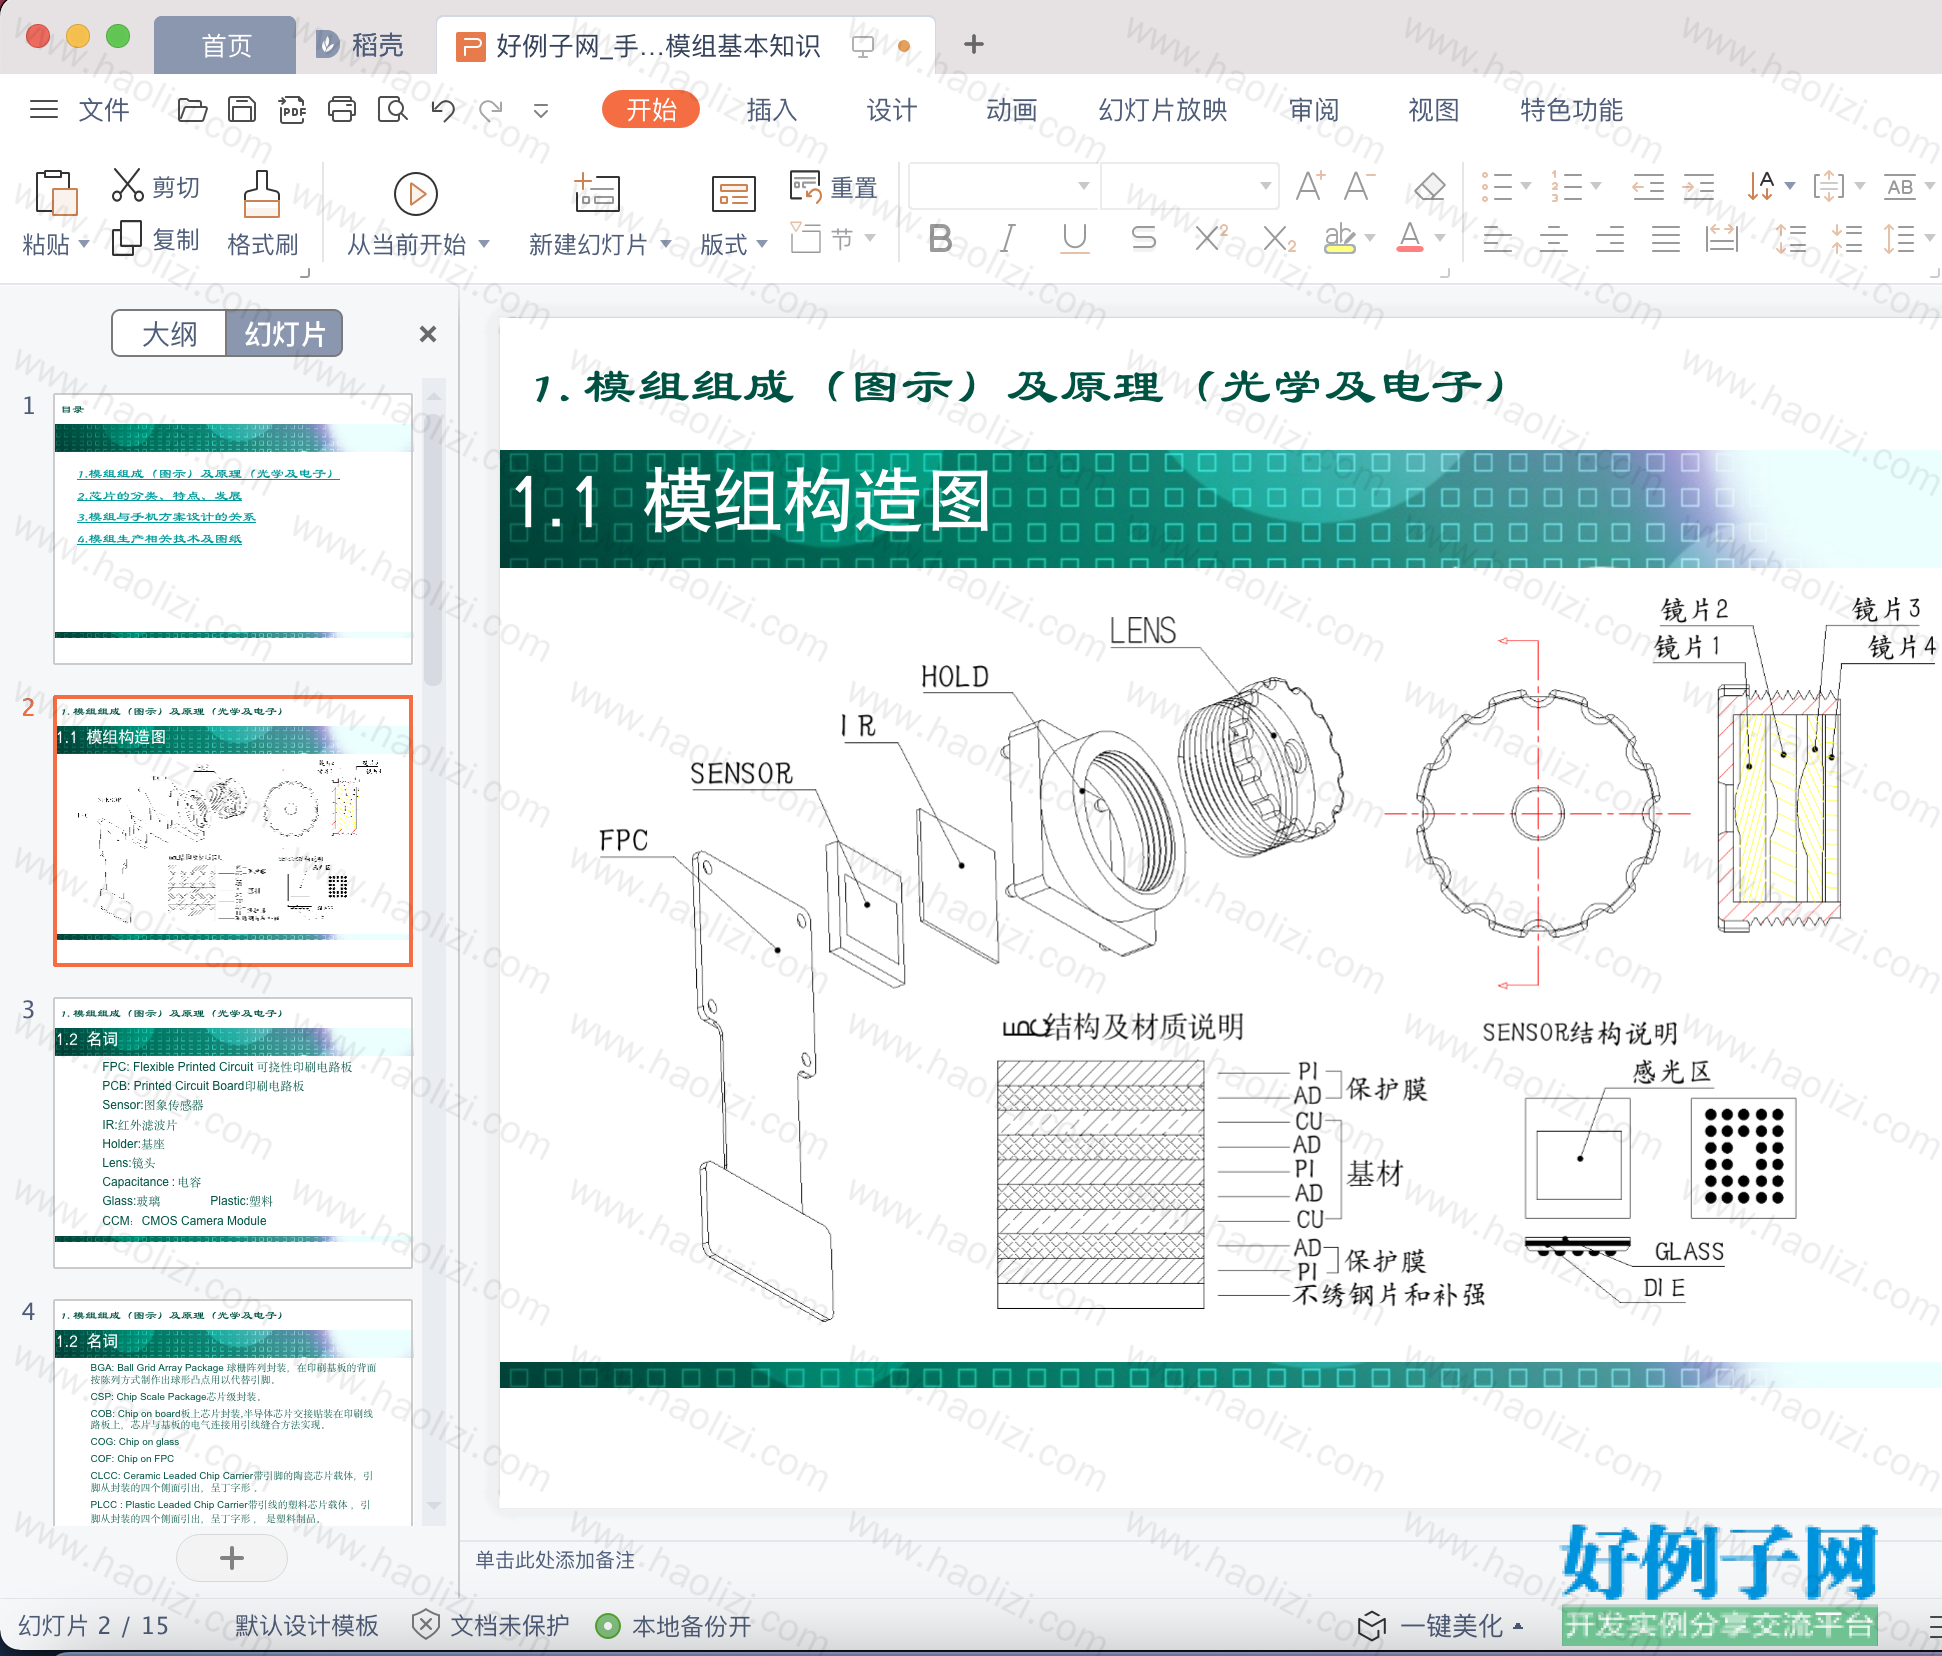Click the 本地备份开 status item
Viewport: 1942px width, 1656px height.
(673, 1626)
